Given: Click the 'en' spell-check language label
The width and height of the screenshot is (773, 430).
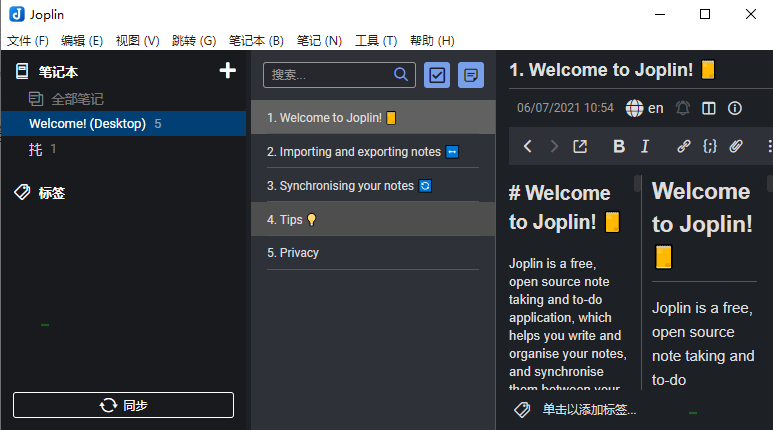Looking at the screenshot, I should tap(655, 108).
